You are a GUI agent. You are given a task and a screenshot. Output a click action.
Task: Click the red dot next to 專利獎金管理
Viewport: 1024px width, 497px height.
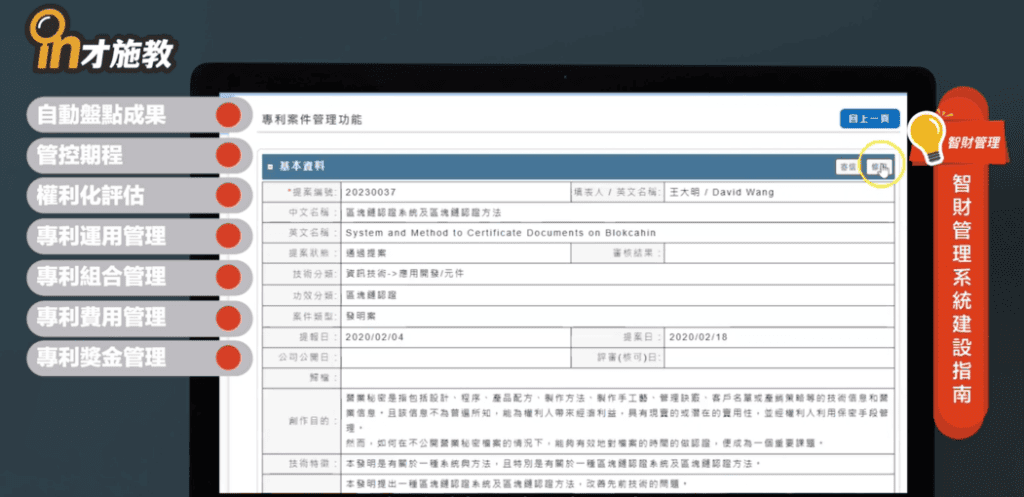(229, 356)
